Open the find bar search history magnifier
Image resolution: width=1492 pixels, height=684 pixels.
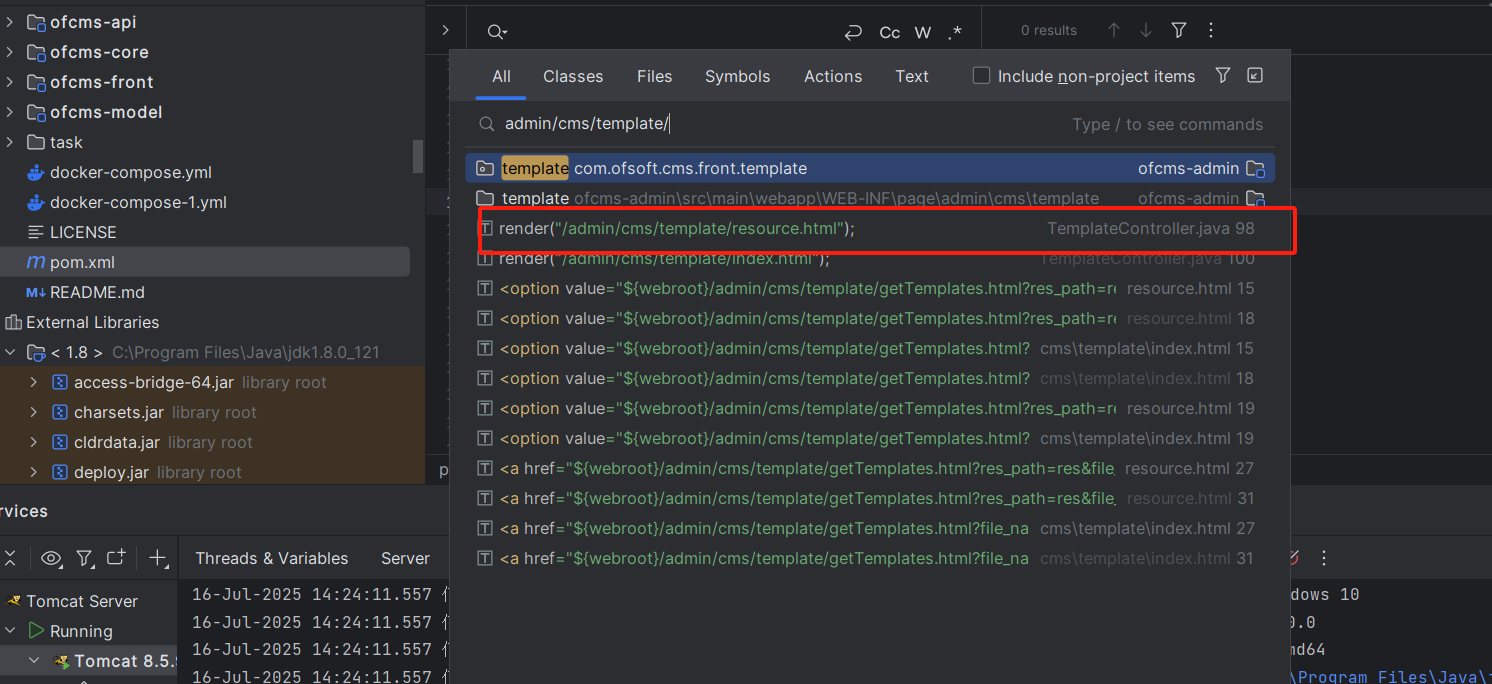[496, 32]
